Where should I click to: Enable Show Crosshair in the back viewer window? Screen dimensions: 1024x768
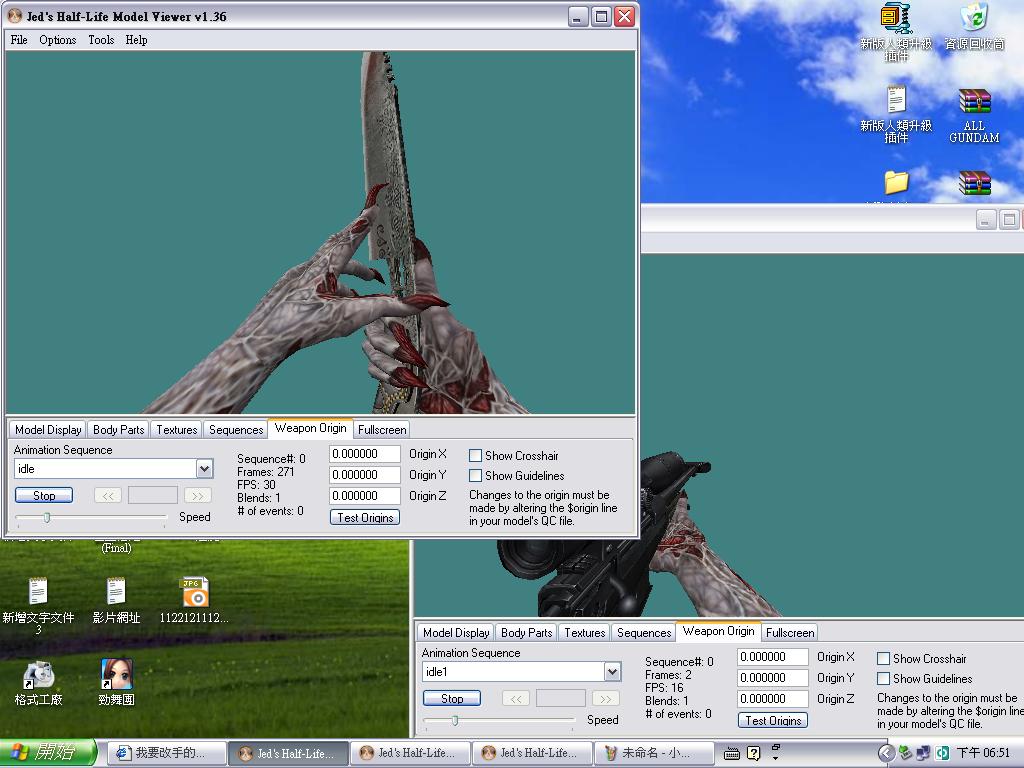pos(884,659)
